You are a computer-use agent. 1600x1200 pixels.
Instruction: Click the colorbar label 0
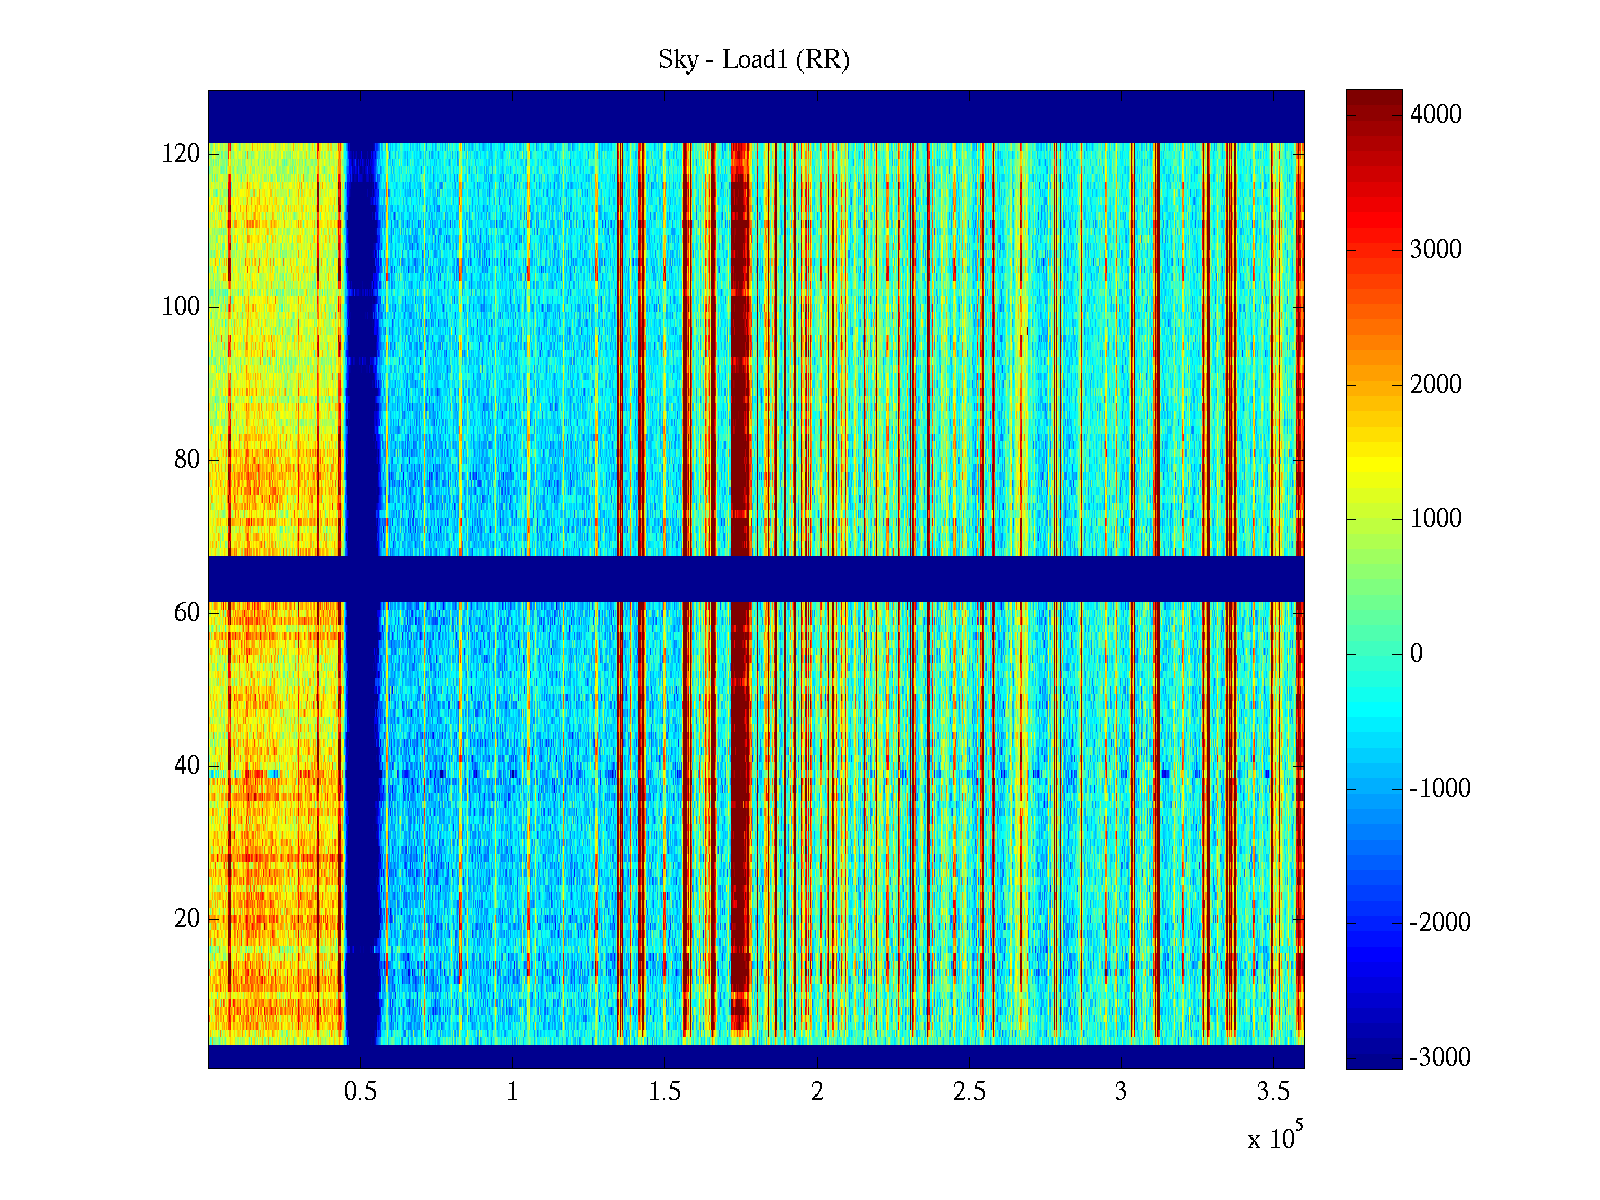1416,654
